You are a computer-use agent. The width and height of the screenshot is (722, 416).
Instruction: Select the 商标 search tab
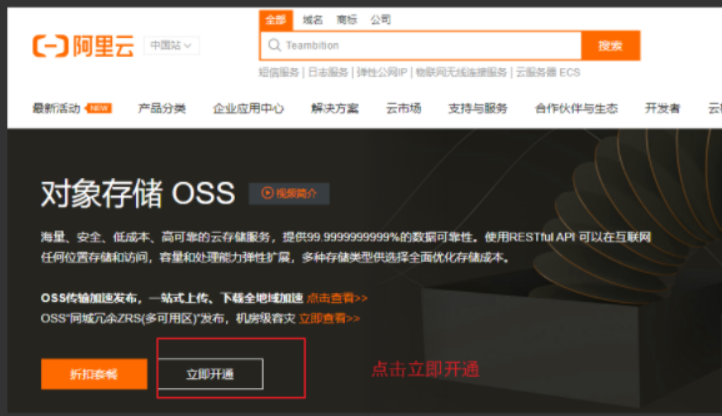click(x=347, y=20)
